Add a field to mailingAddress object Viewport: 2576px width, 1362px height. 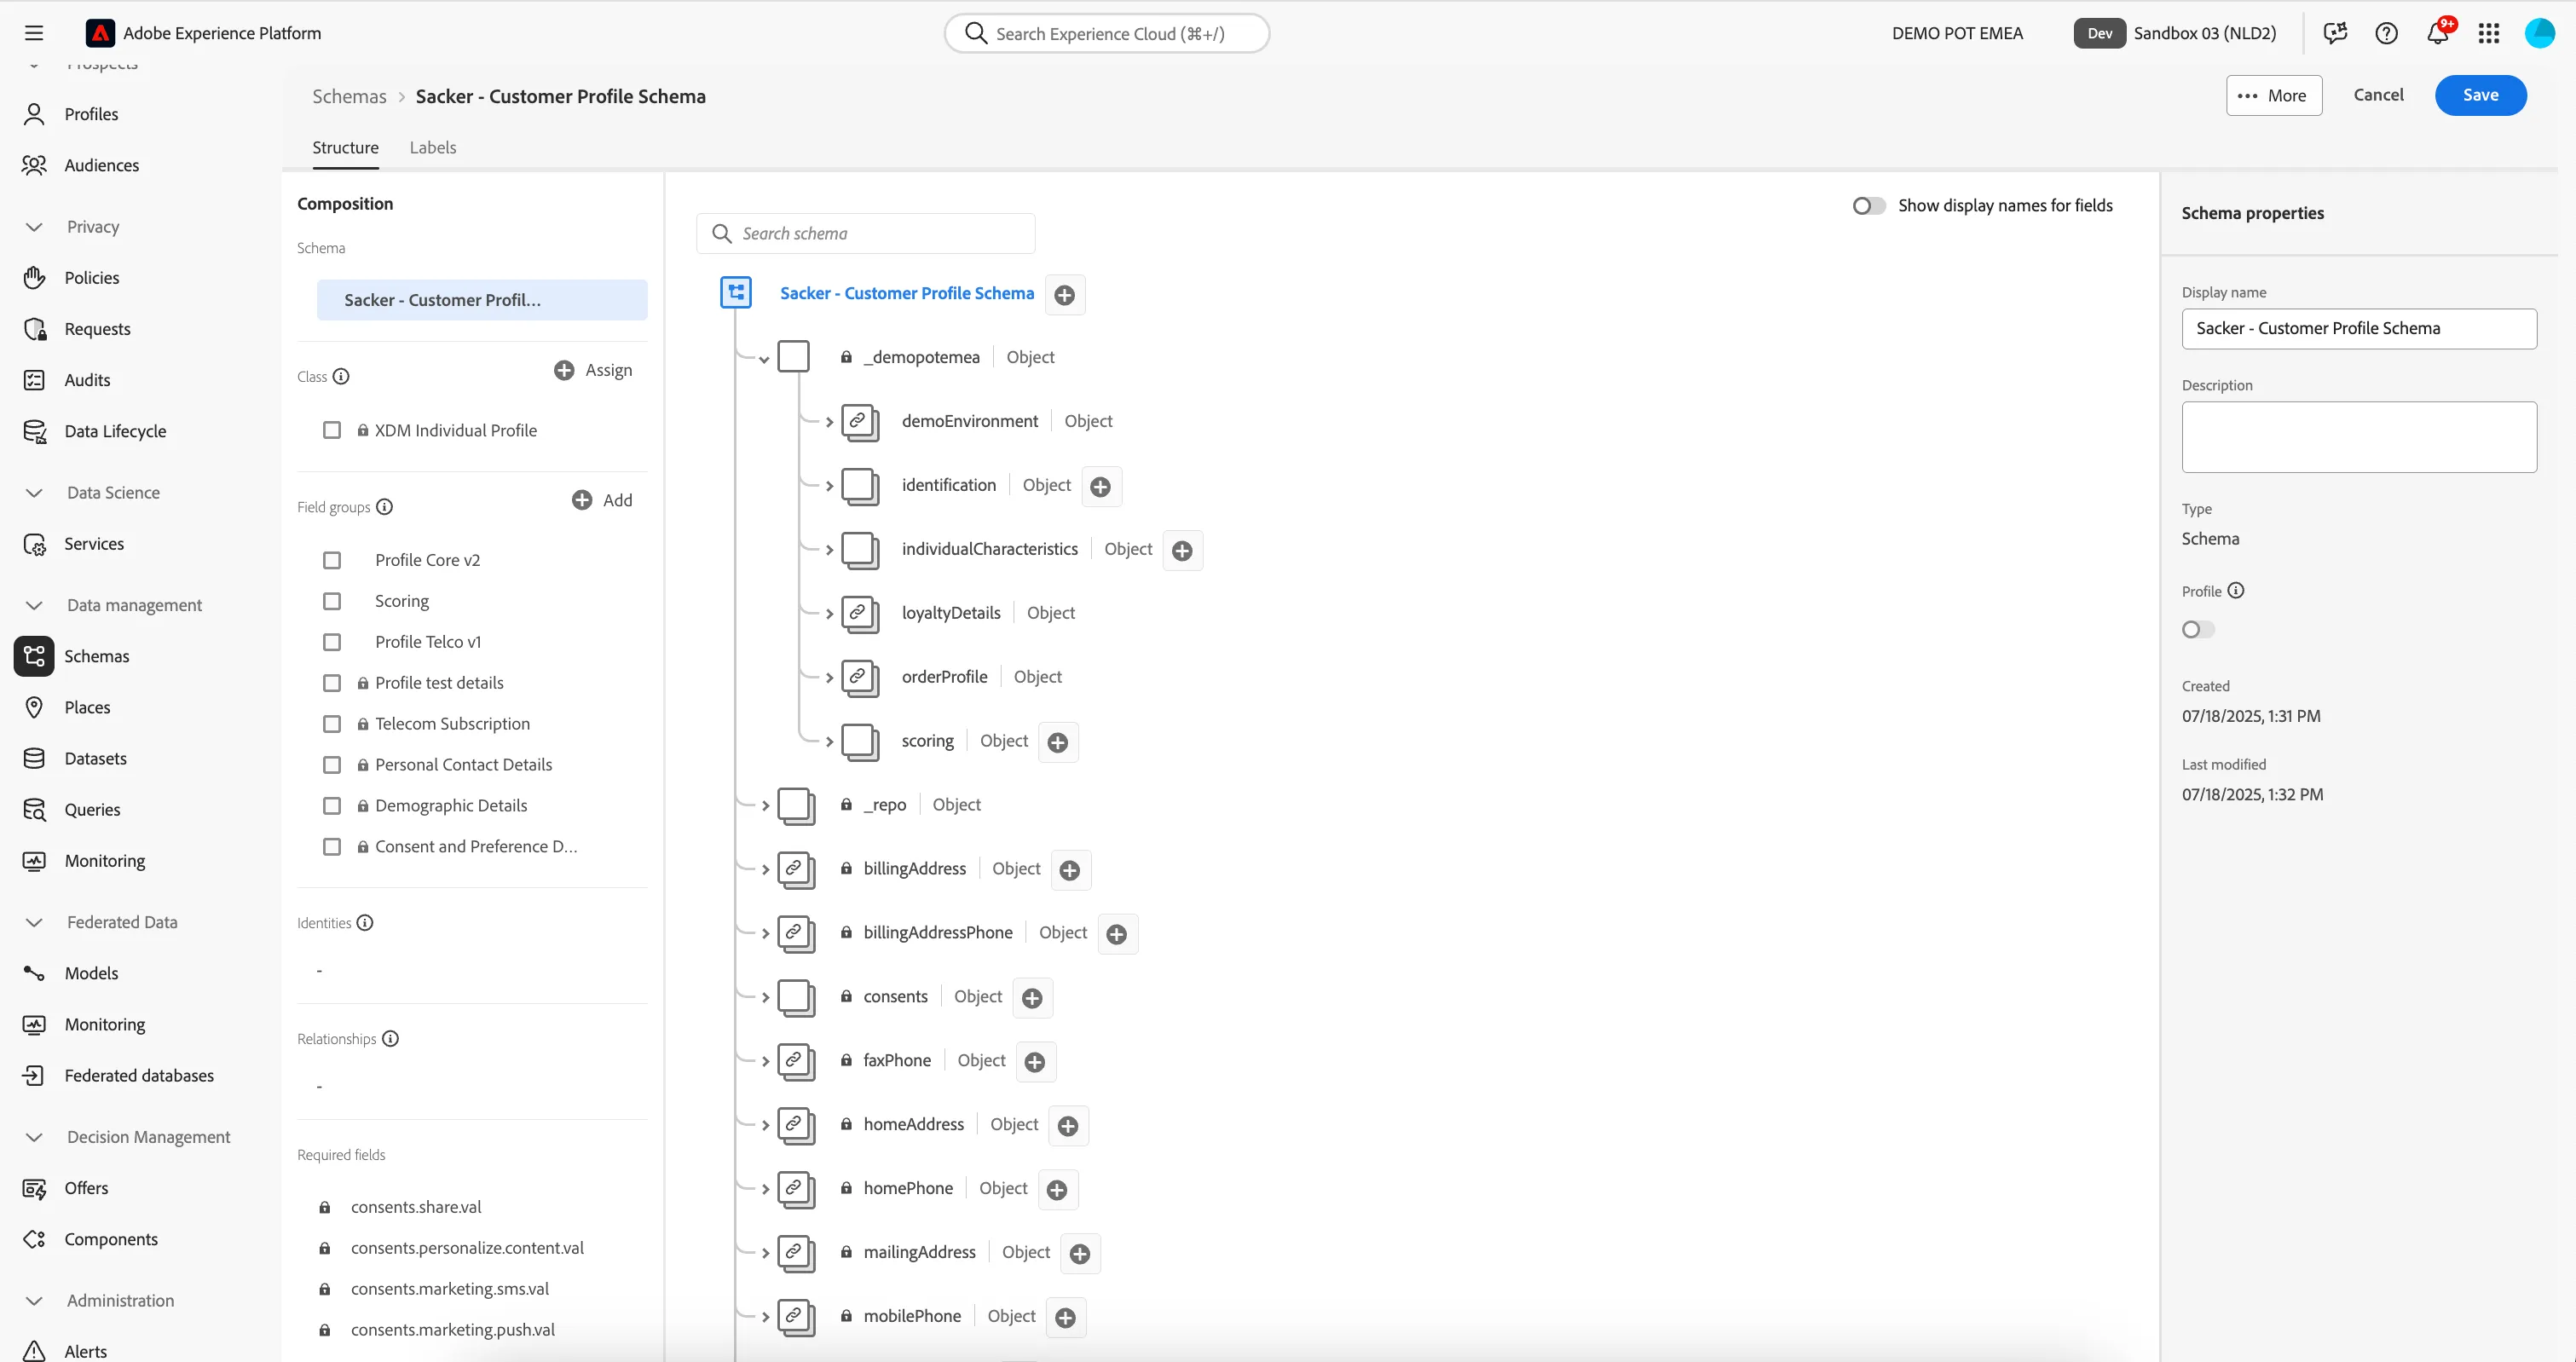(1080, 1255)
